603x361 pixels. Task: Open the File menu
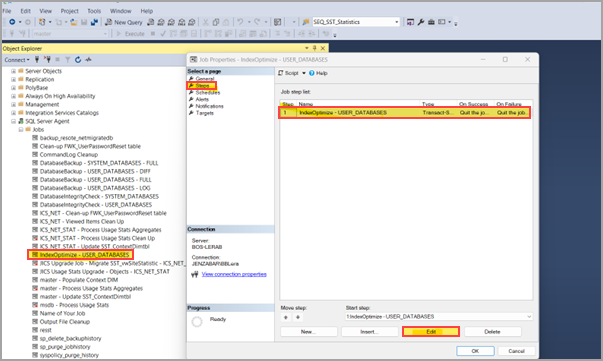click(x=7, y=11)
